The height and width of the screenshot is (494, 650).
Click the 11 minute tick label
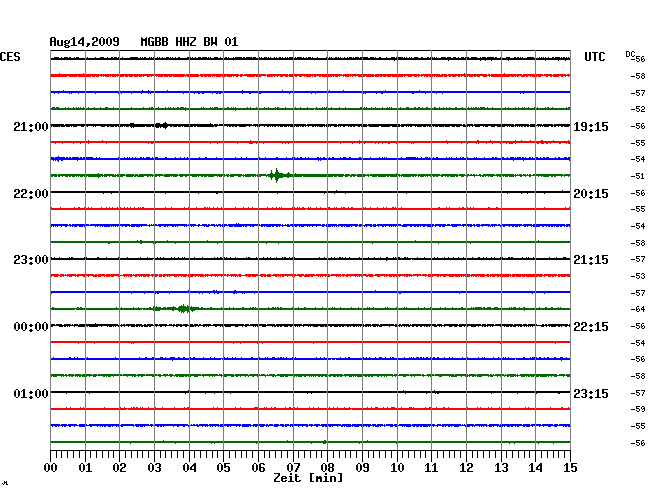pos(431,467)
